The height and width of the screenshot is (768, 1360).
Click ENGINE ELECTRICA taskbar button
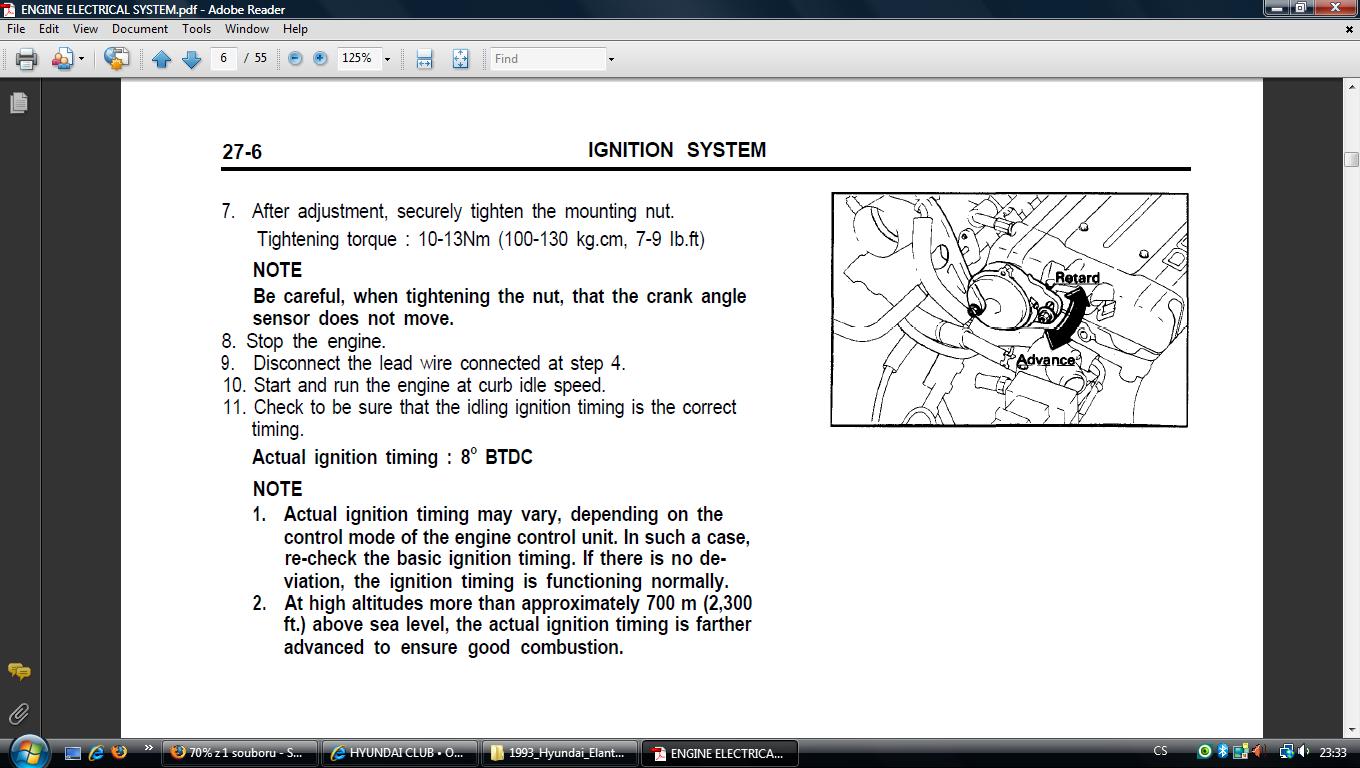click(x=721, y=753)
